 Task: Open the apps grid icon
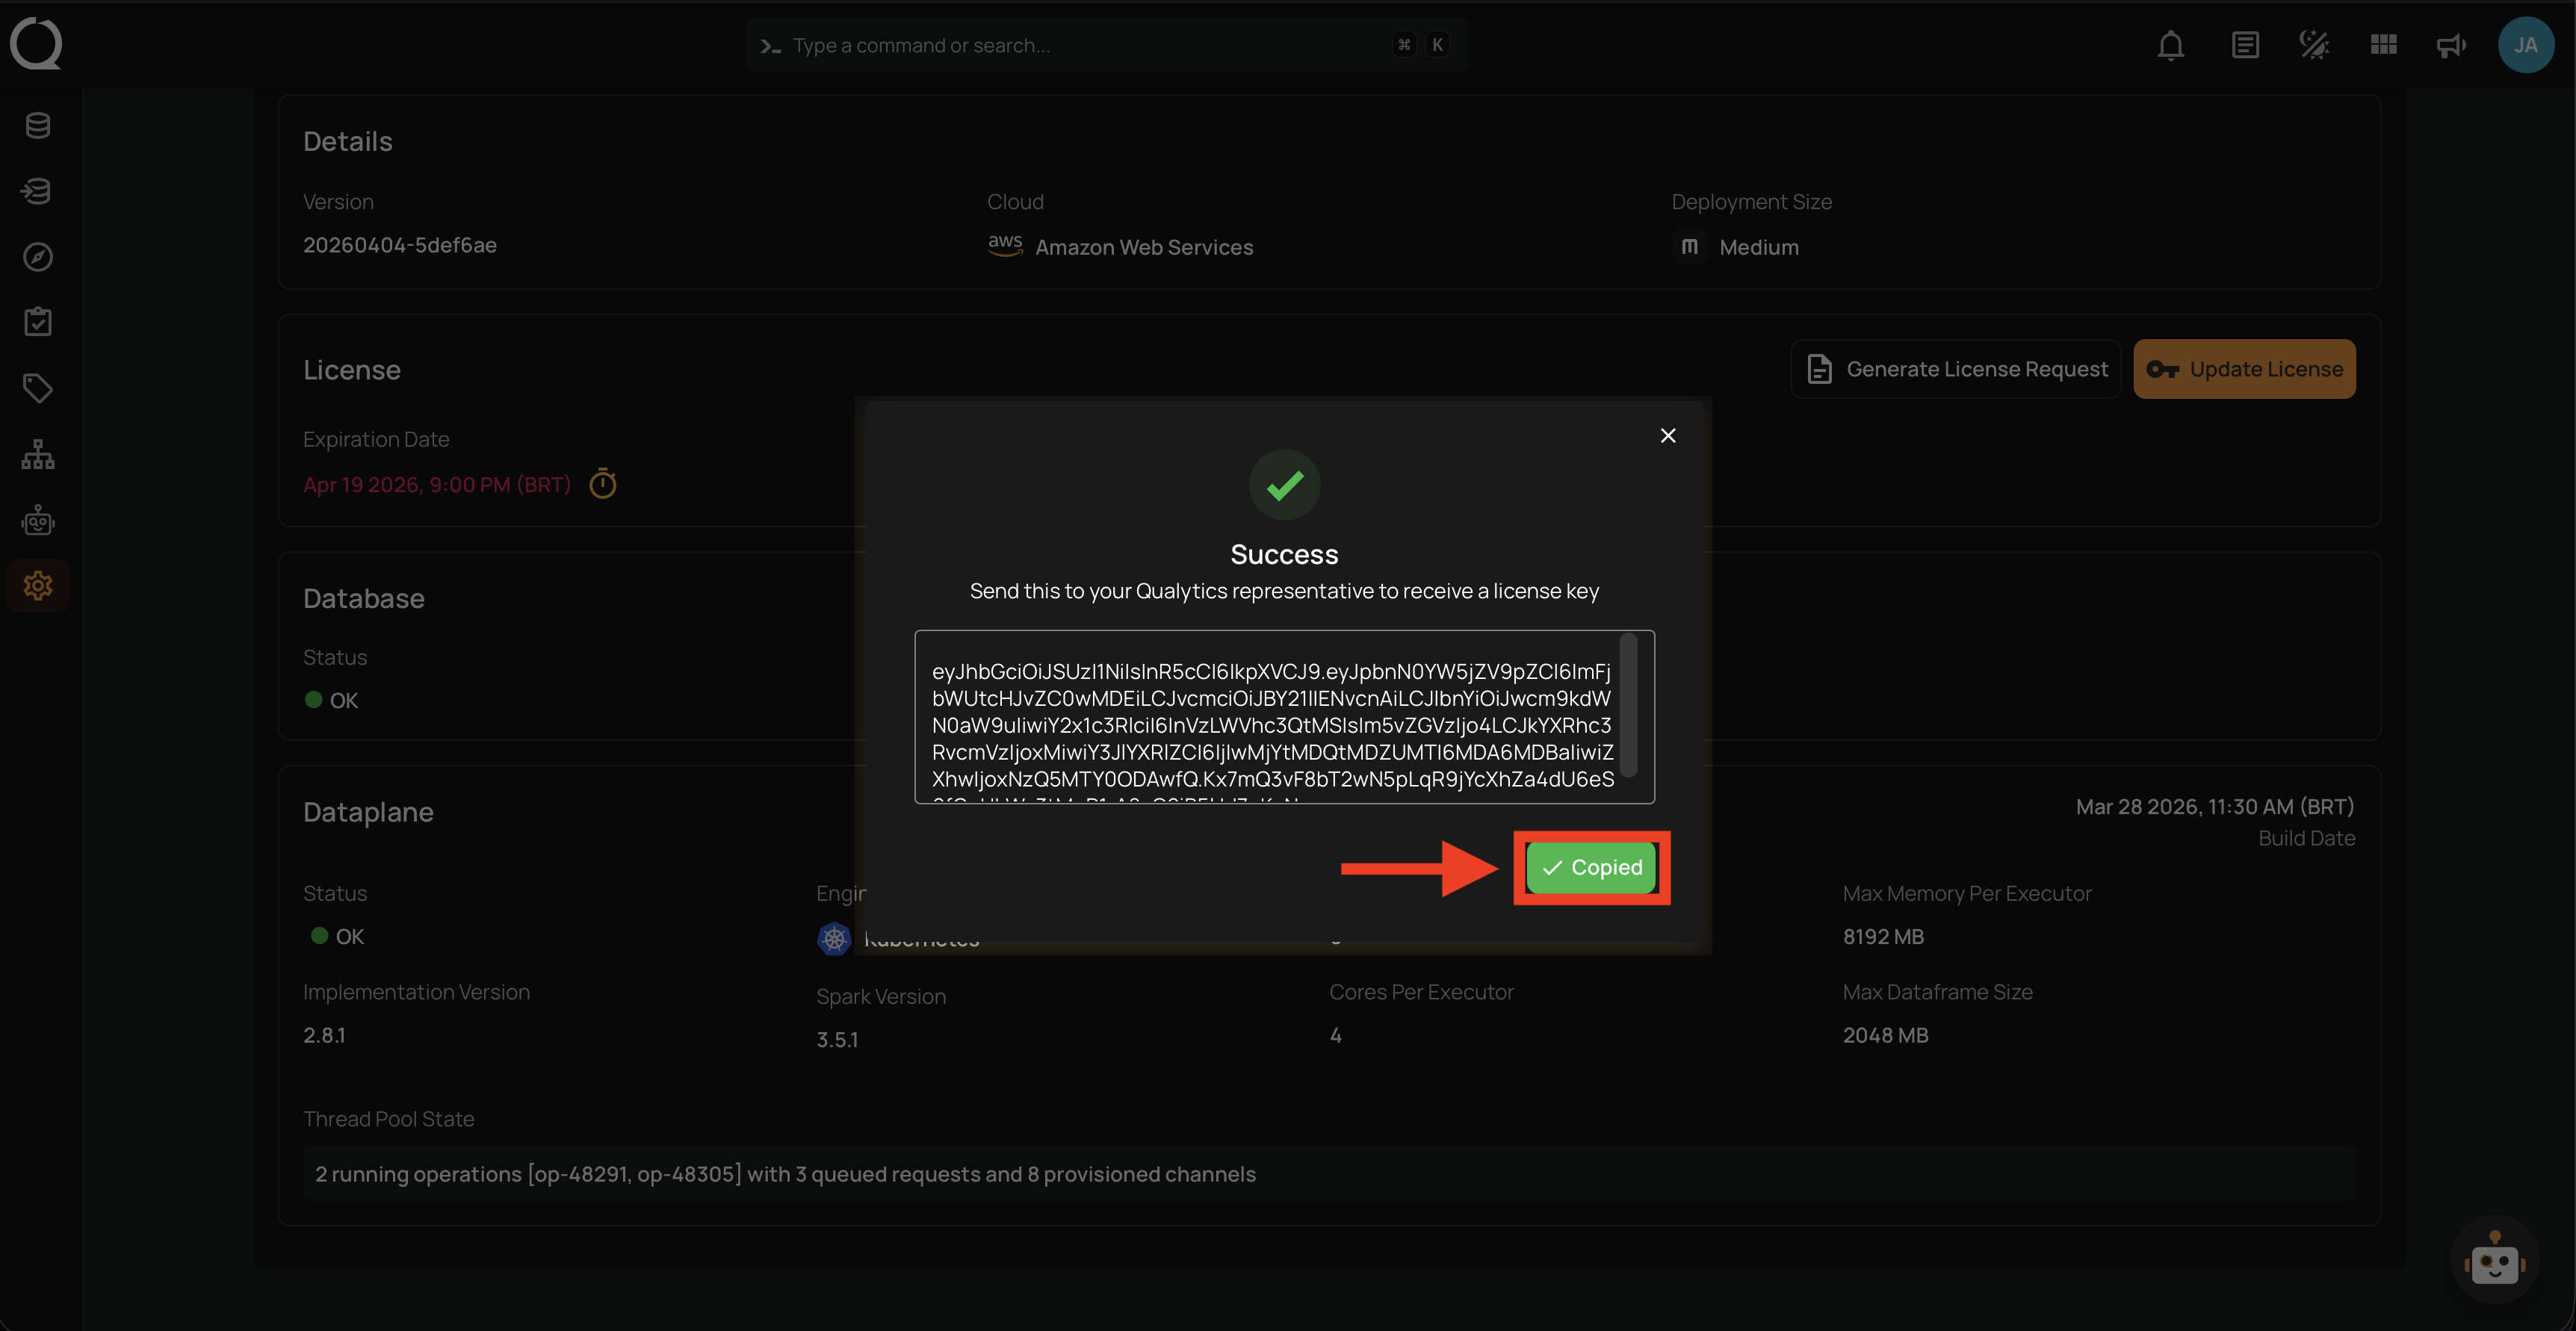click(x=2384, y=45)
